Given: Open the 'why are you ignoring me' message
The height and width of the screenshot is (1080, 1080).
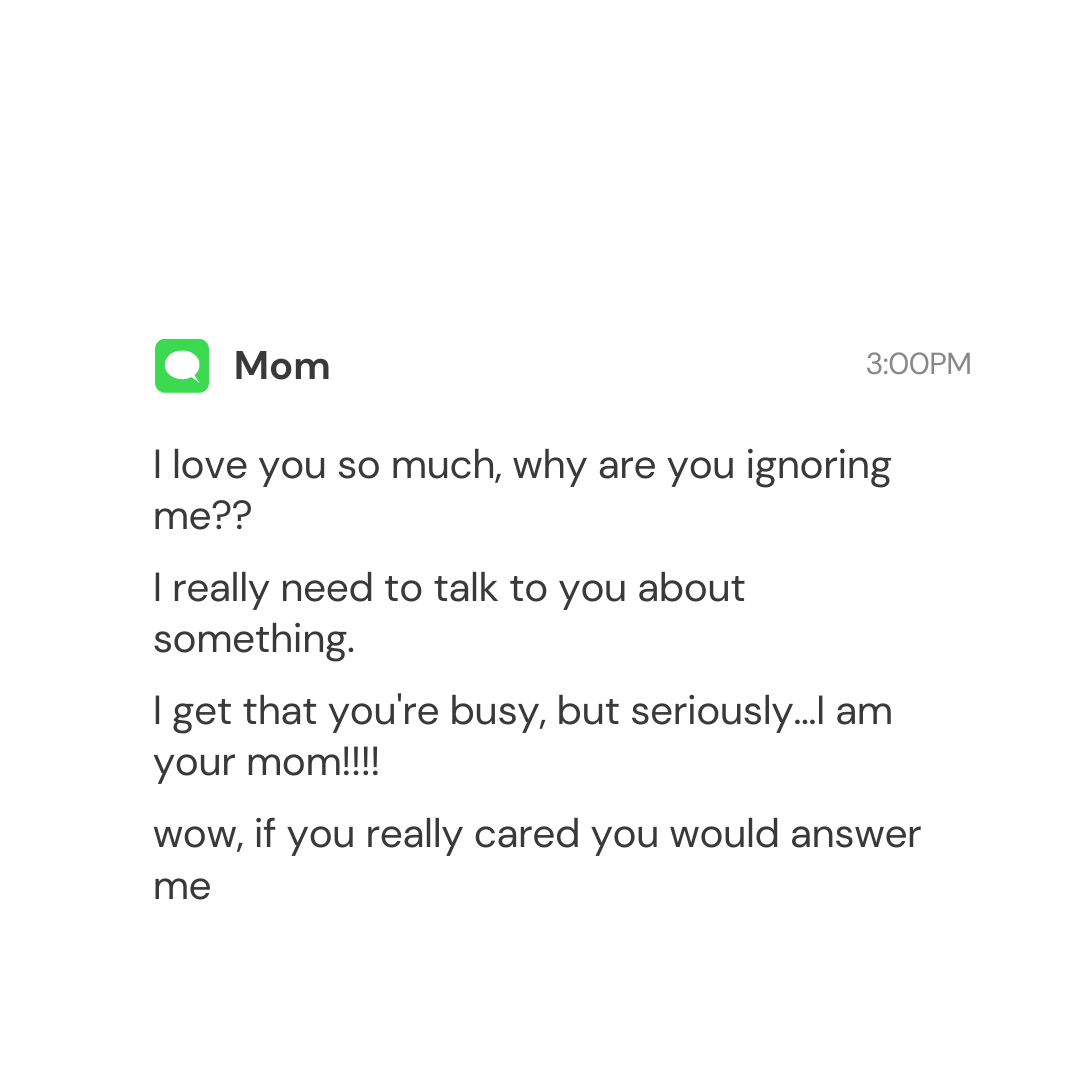Looking at the screenshot, I should [x=522, y=490].
